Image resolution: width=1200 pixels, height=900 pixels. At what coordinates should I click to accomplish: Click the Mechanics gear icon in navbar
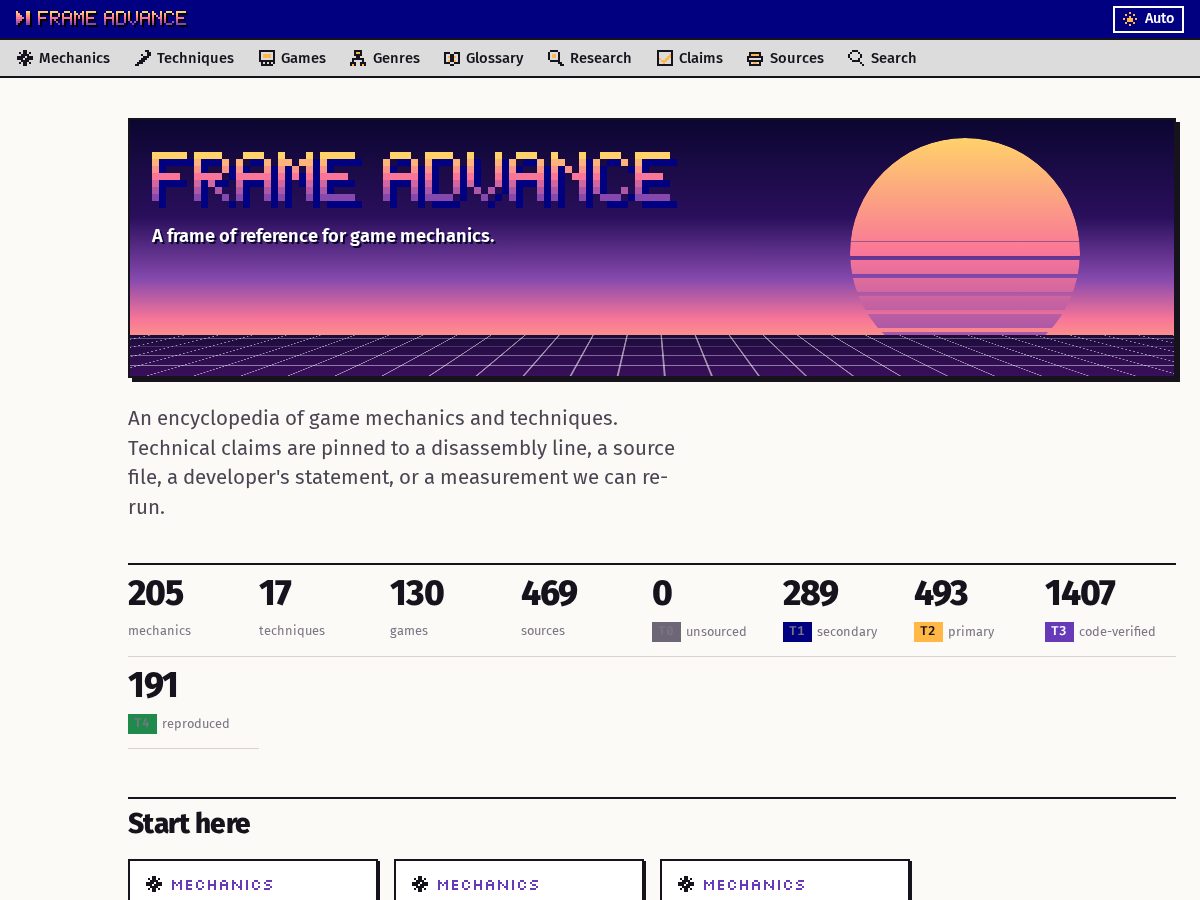point(25,58)
